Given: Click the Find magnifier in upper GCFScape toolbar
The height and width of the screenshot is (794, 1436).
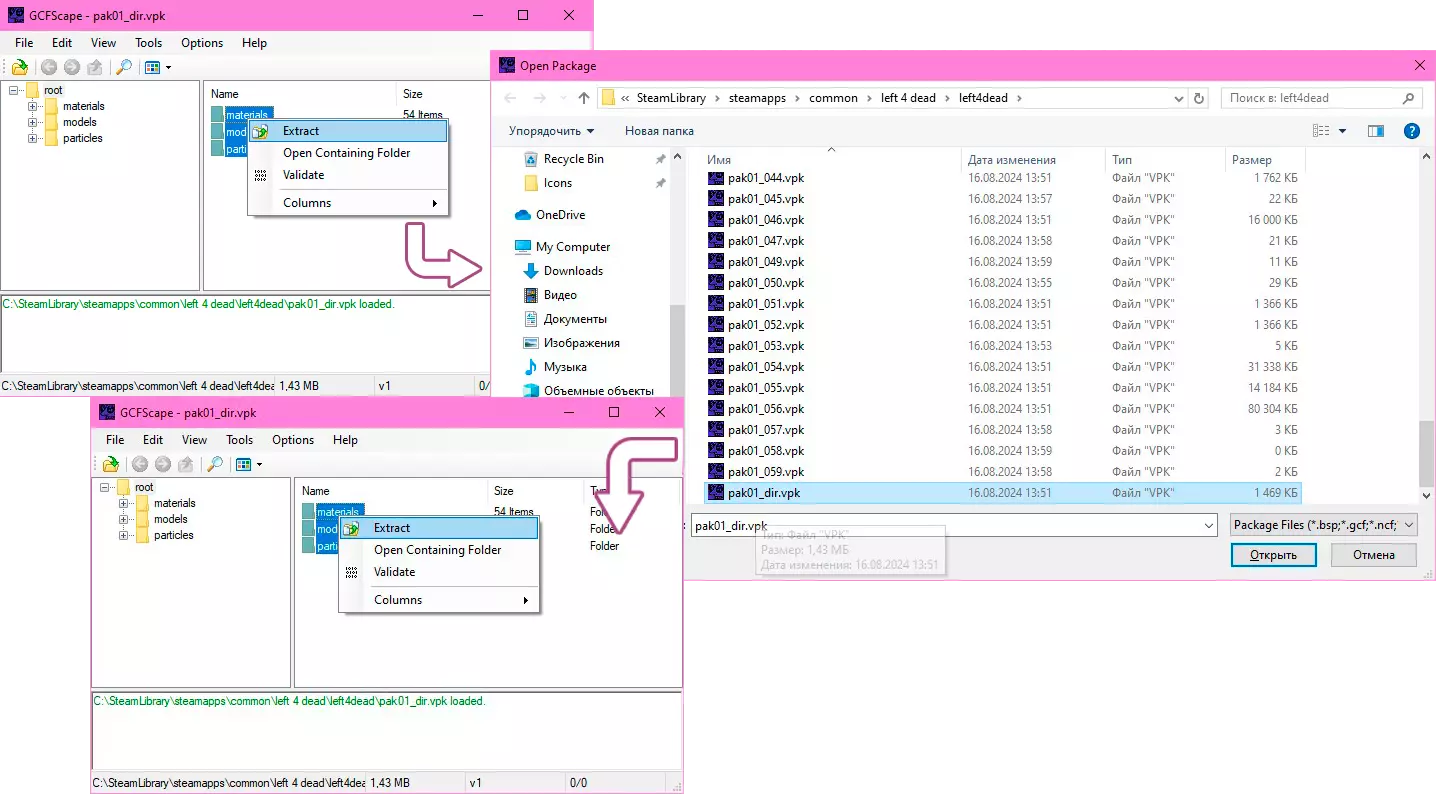Looking at the screenshot, I should point(124,67).
